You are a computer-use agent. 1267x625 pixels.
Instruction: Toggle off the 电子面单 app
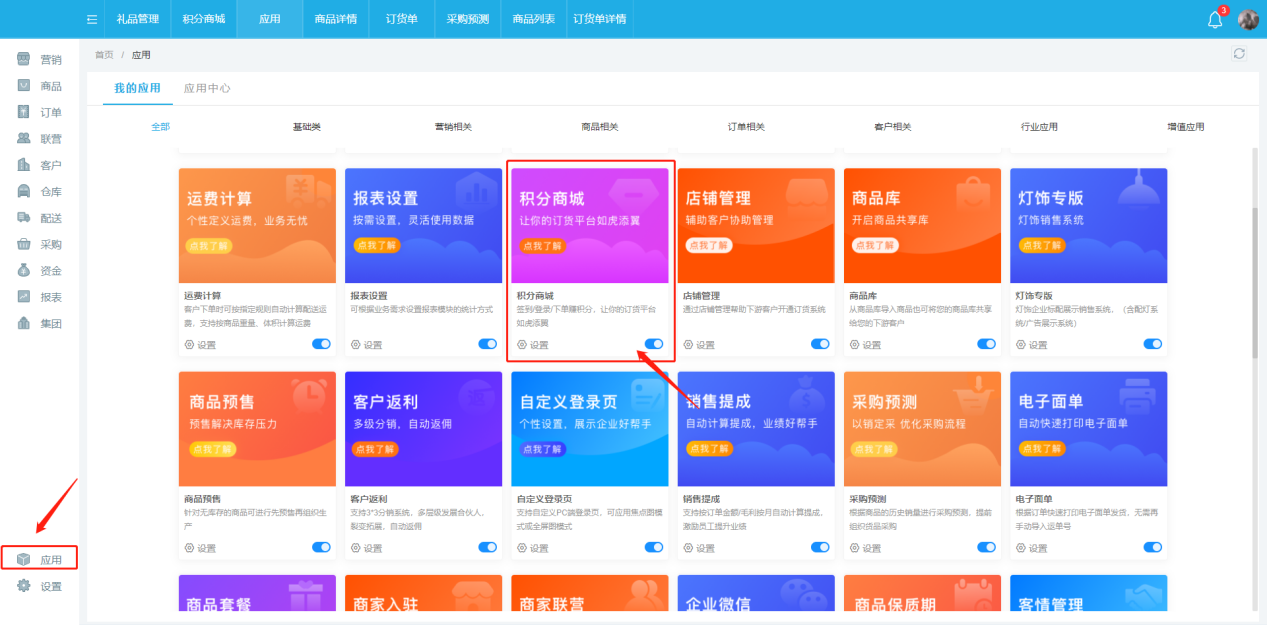click(x=1152, y=547)
